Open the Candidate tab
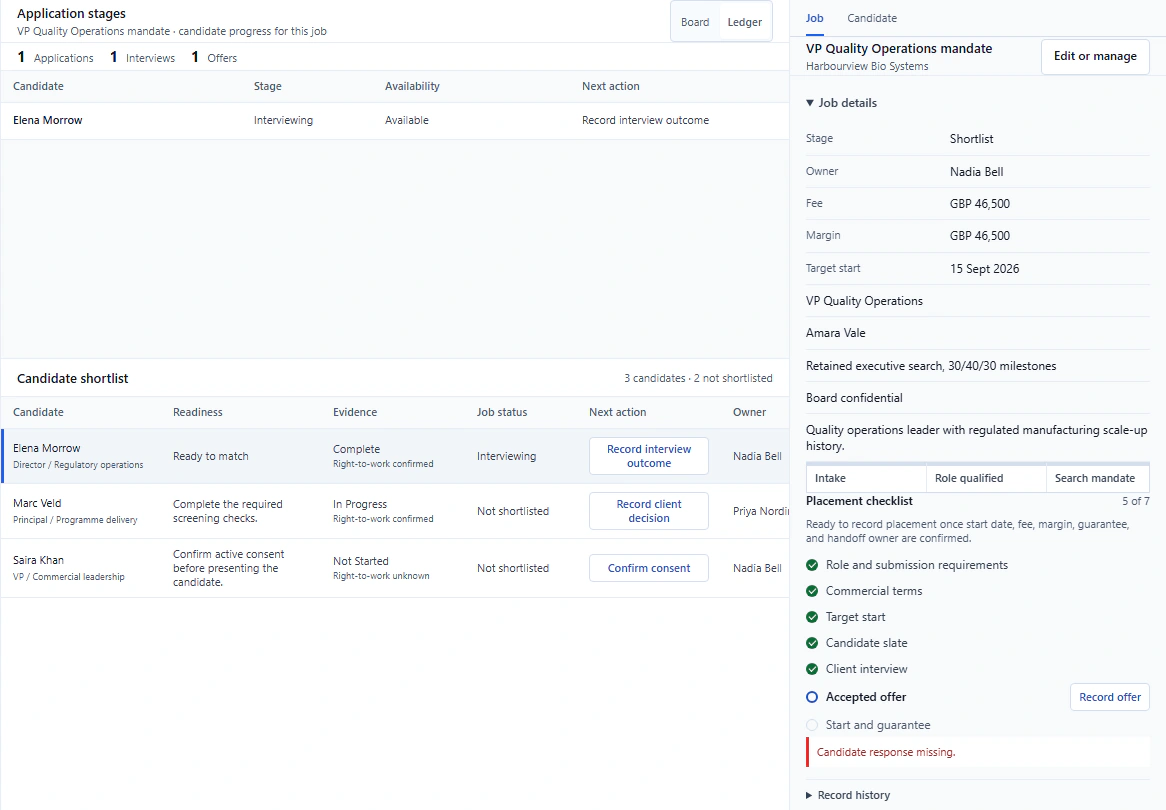1166x810 pixels. (872, 18)
